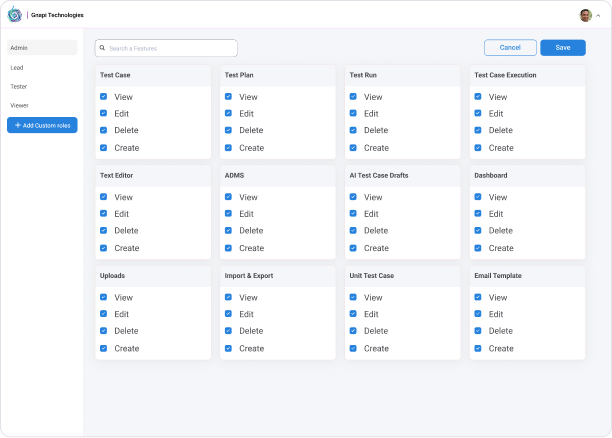The image size is (612, 438).
Task: Uncheck Edit under Test Case
Action: [103, 113]
